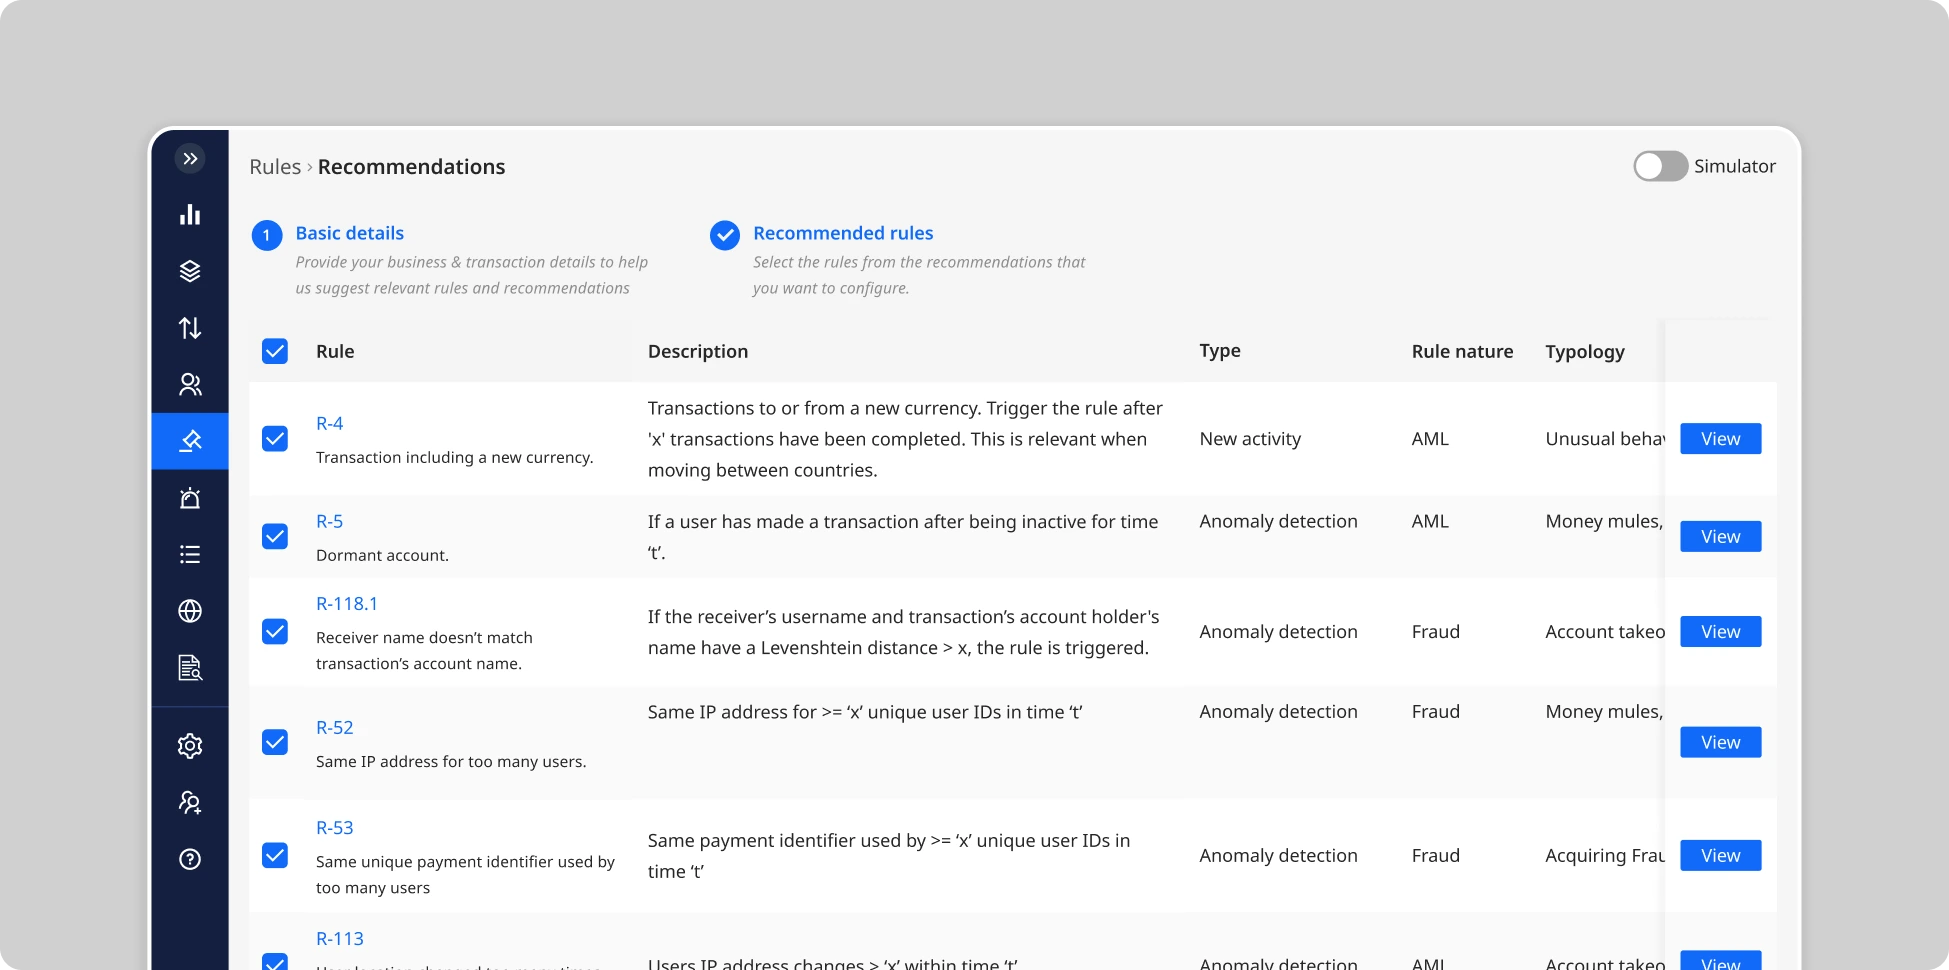Select the globe icon in the sidebar
The image size is (1949, 970).
[190, 611]
